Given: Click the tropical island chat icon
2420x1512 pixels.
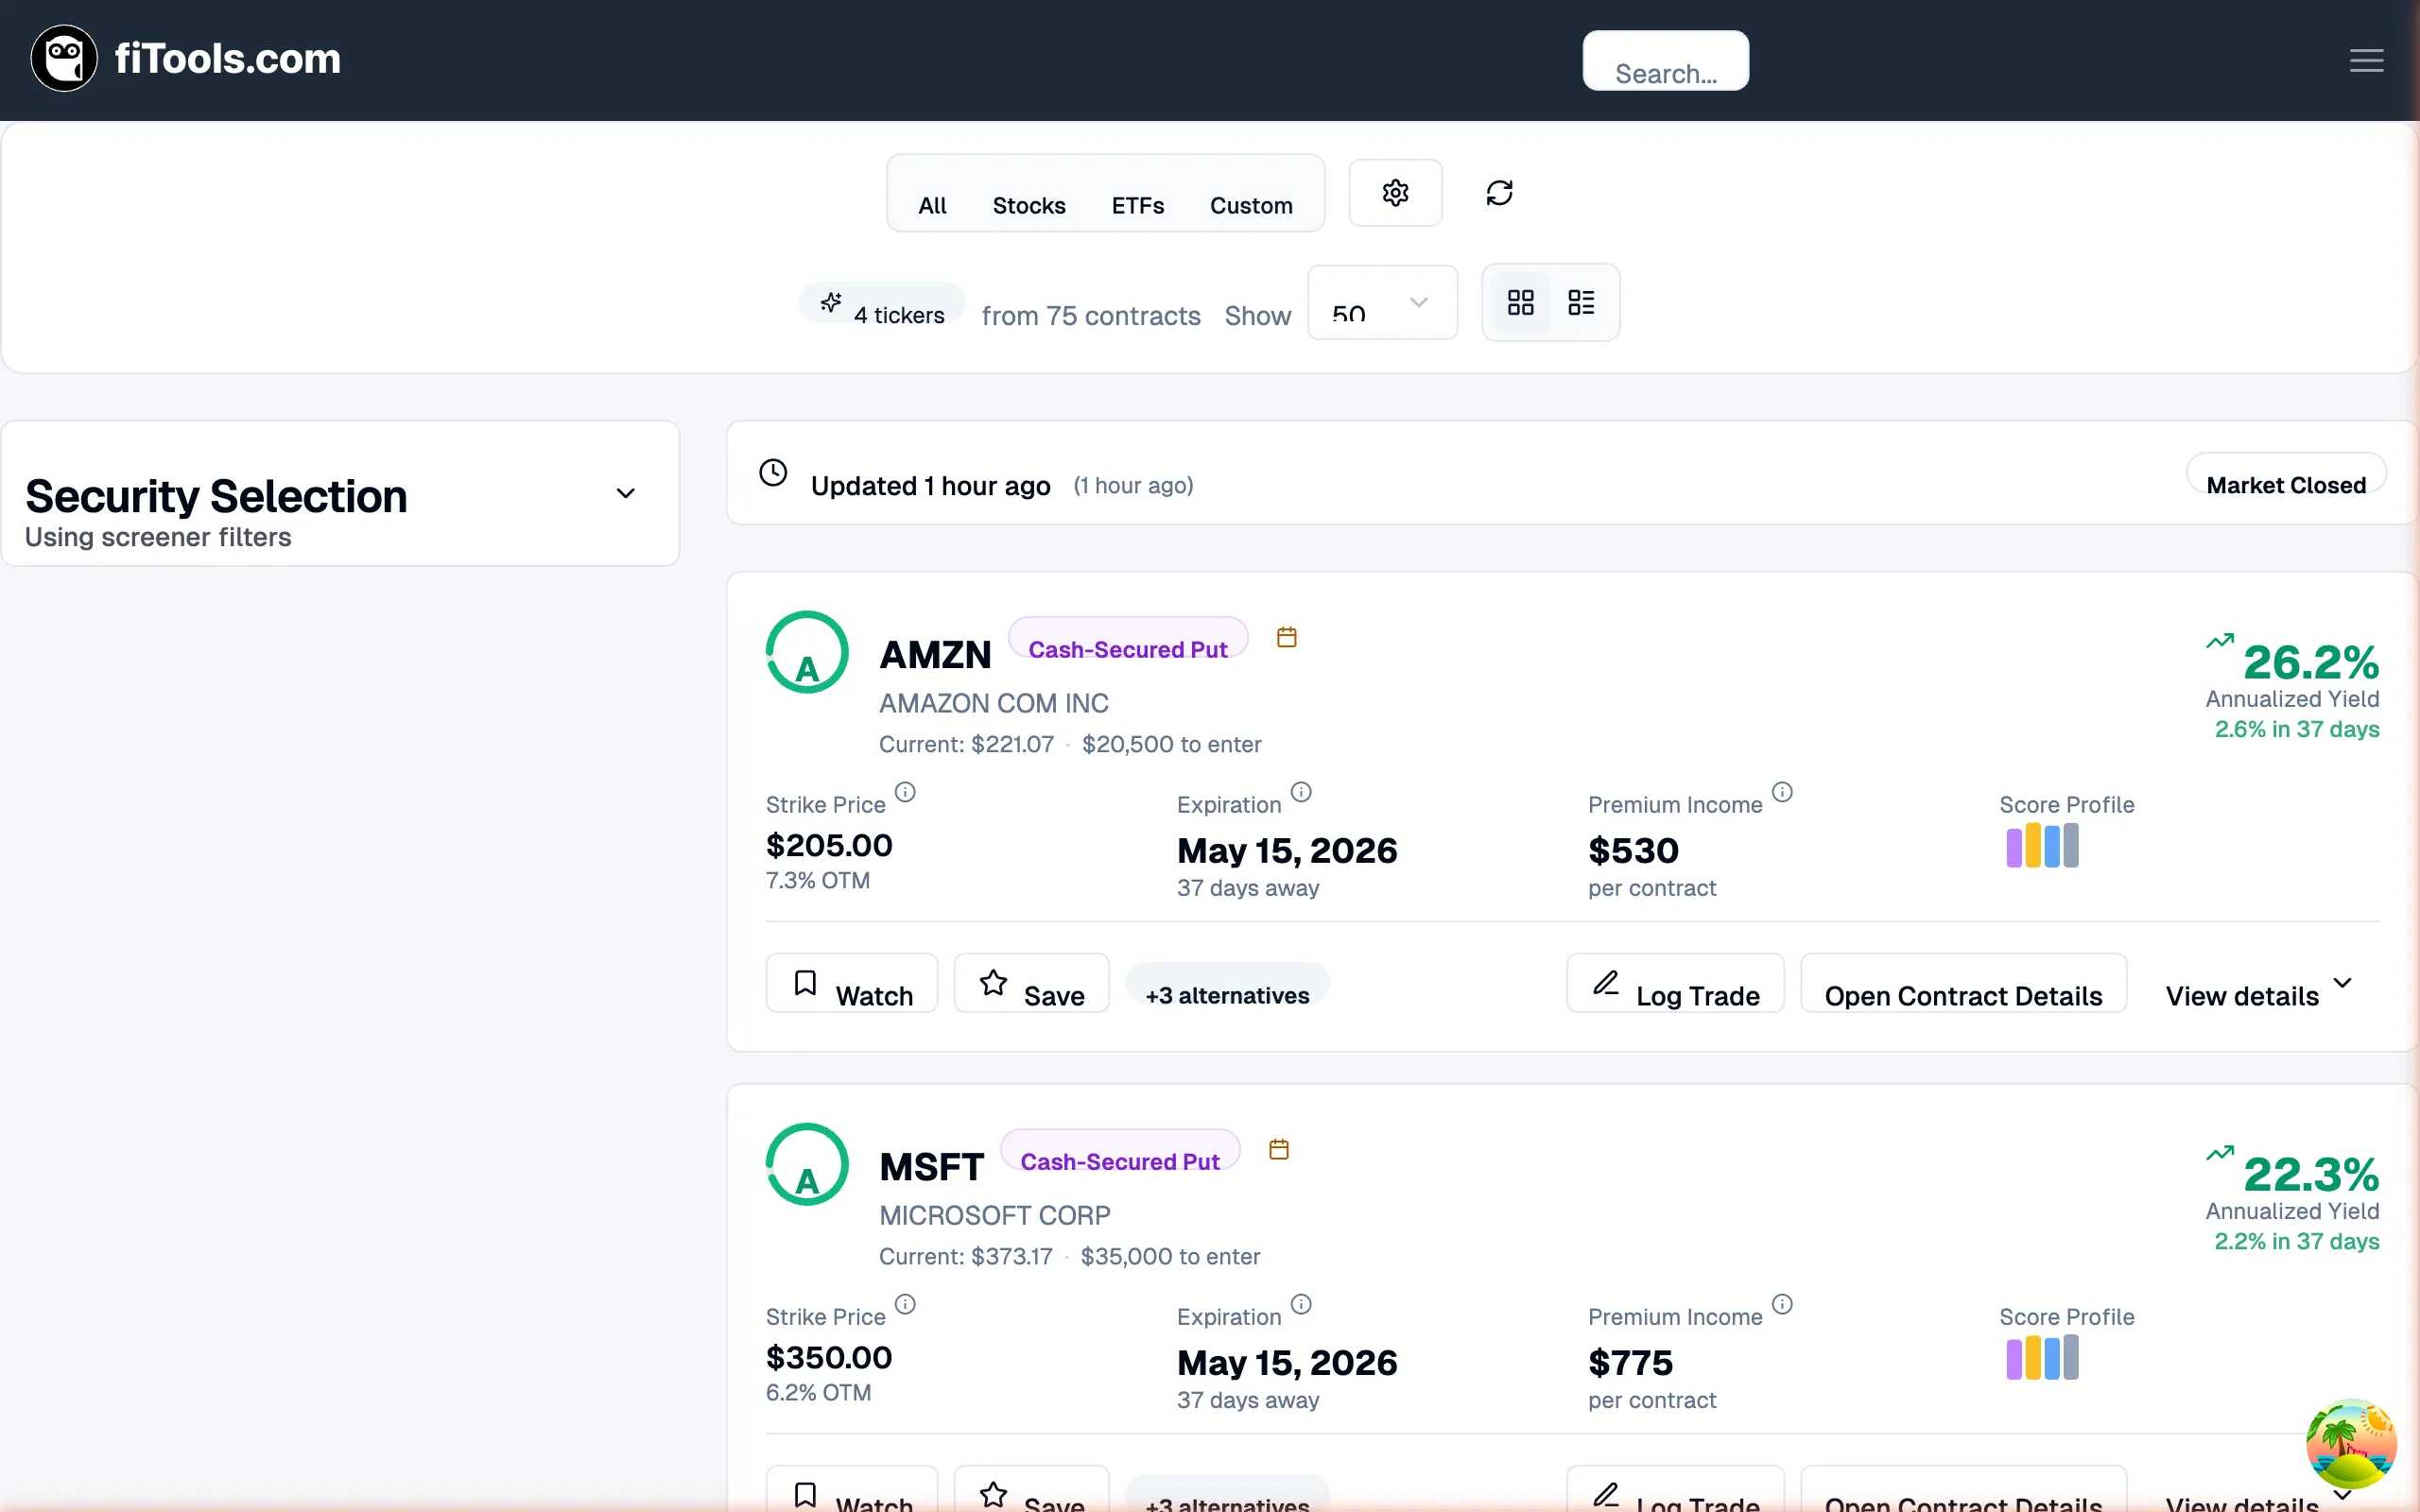Looking at the screenshot, I should 2351,1444.
